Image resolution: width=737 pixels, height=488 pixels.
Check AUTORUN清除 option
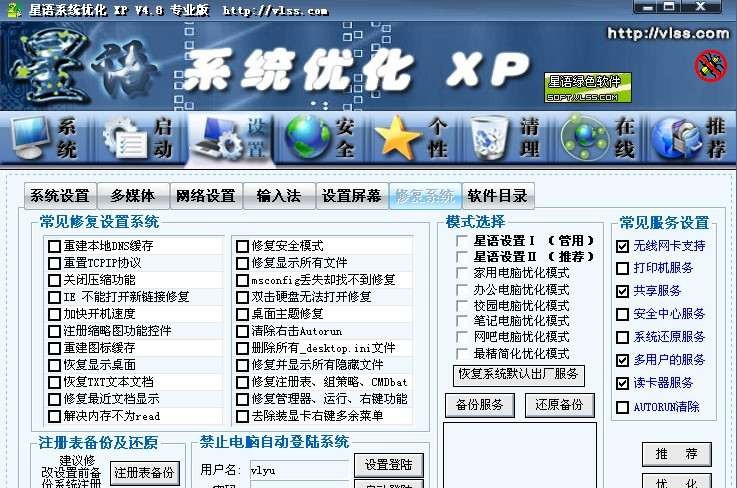[622, 407]
